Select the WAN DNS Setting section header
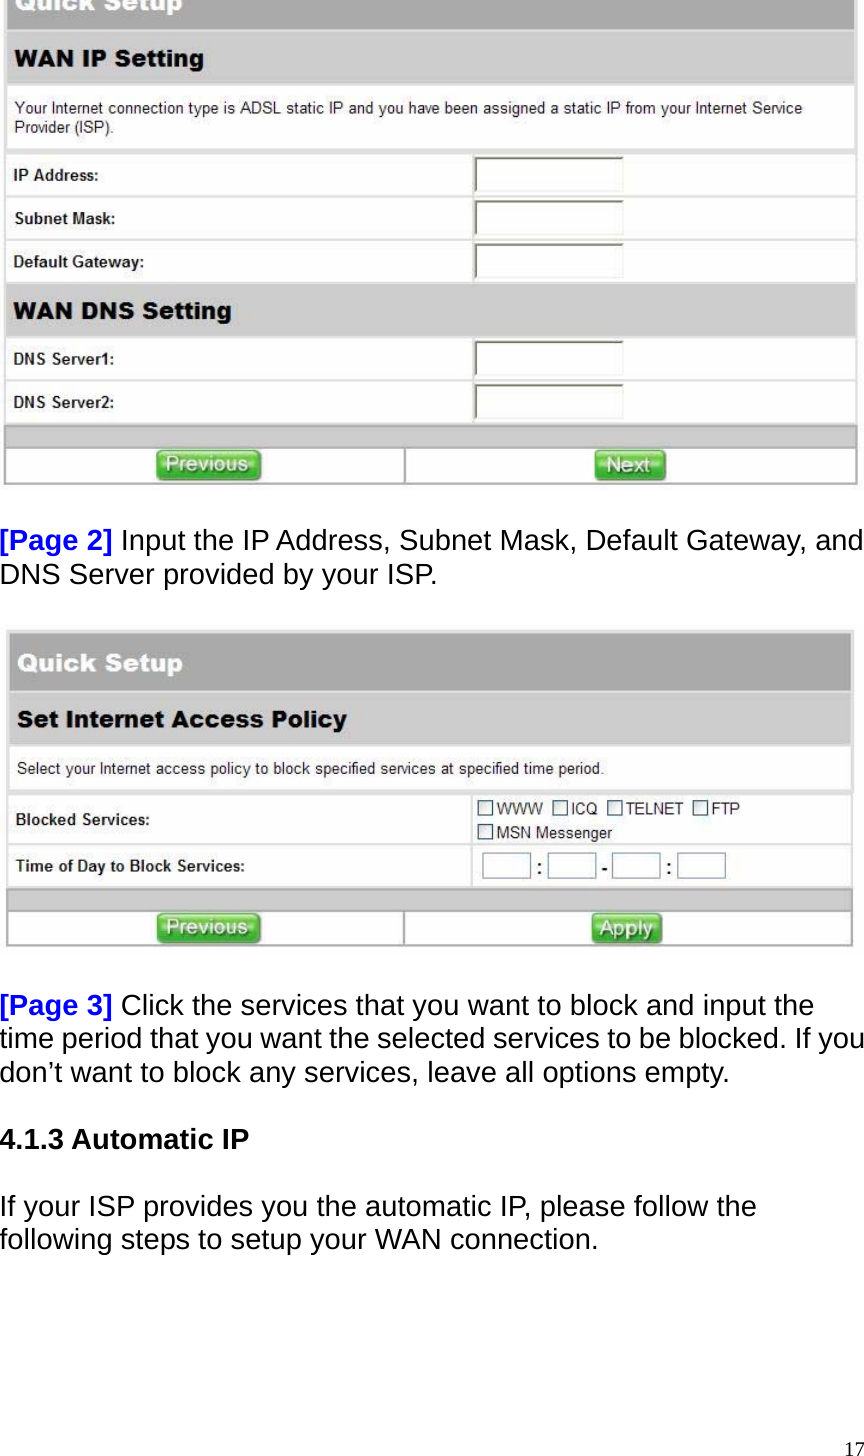The height and width of the screenshot is (1456, 864). point(122,310)
